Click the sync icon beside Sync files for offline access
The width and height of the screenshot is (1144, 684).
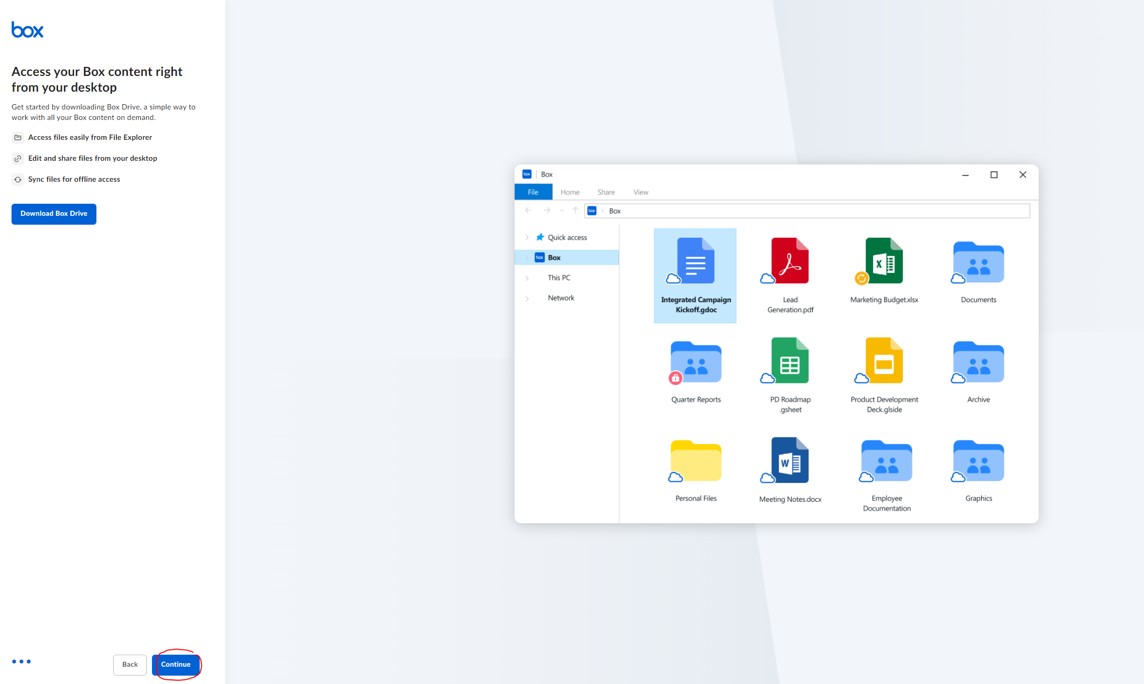[x=18, y=179]
